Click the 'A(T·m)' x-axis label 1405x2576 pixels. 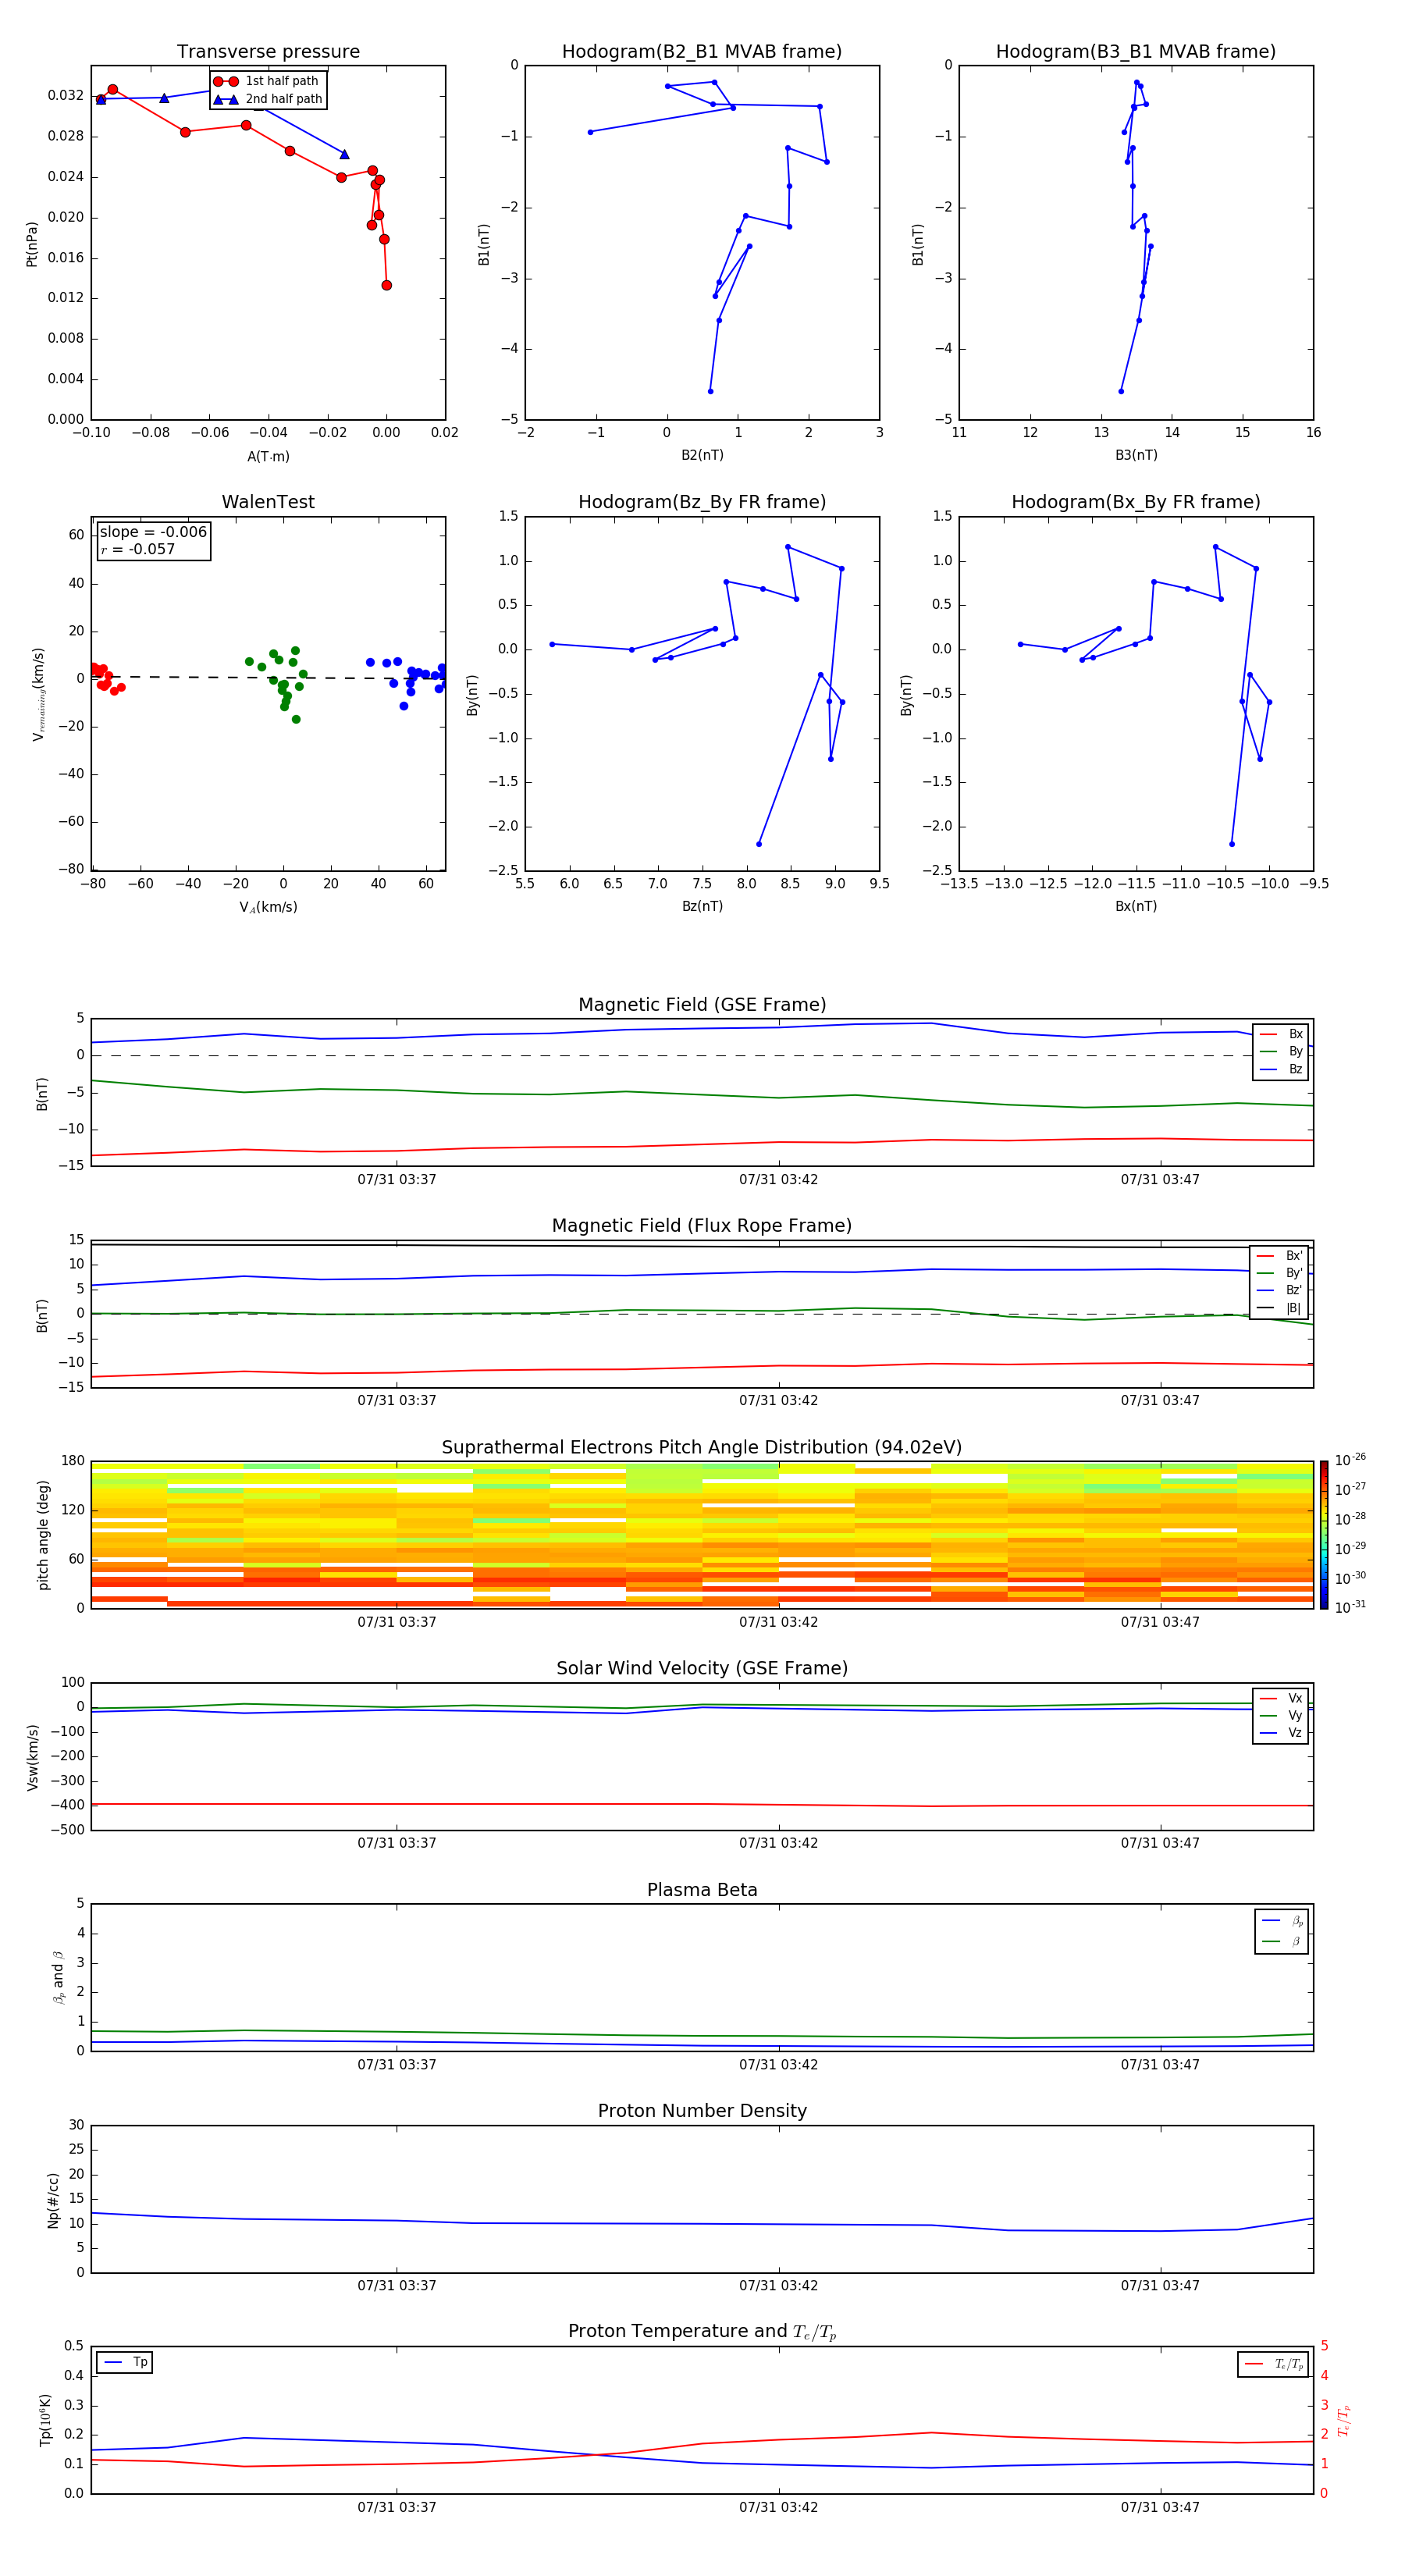point(268,456)
